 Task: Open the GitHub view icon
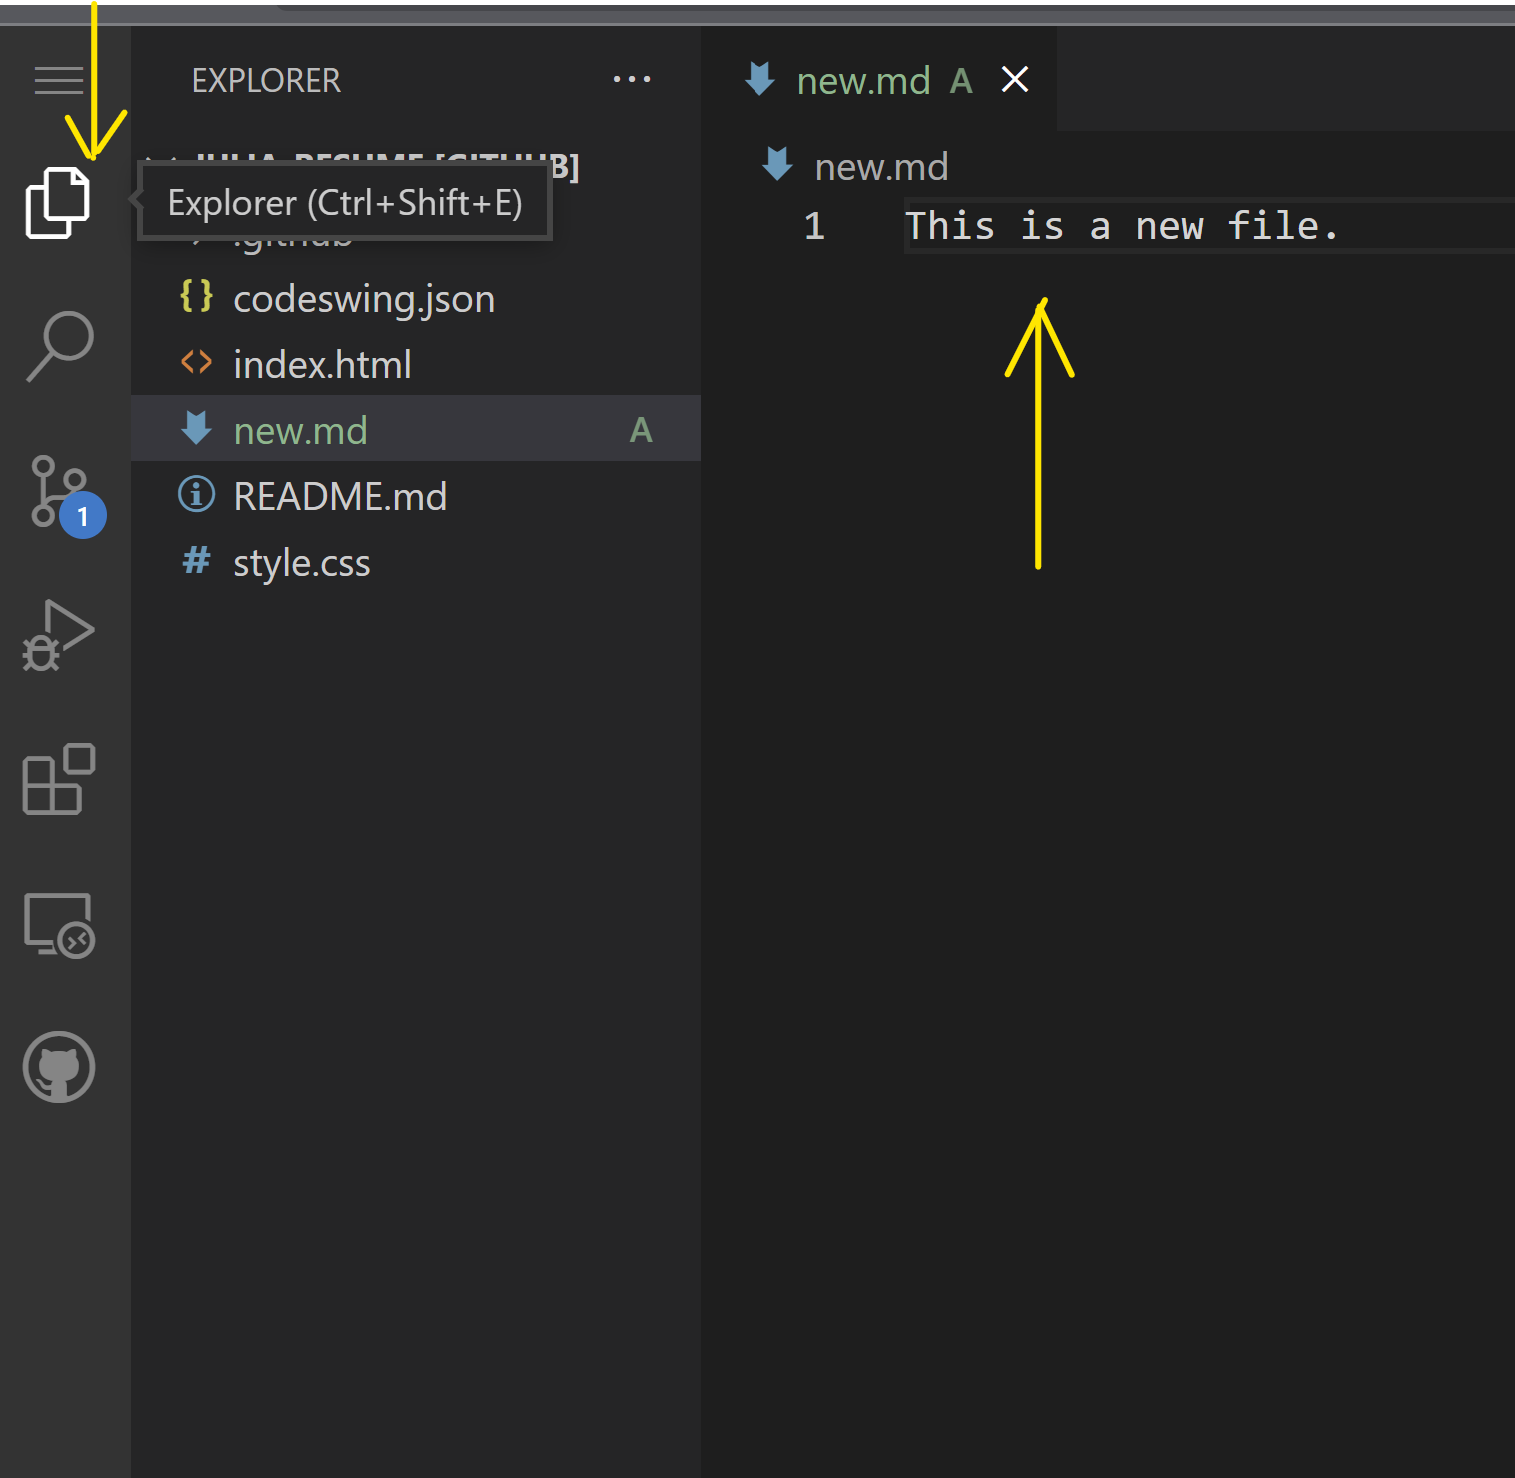pos(59,1066)
